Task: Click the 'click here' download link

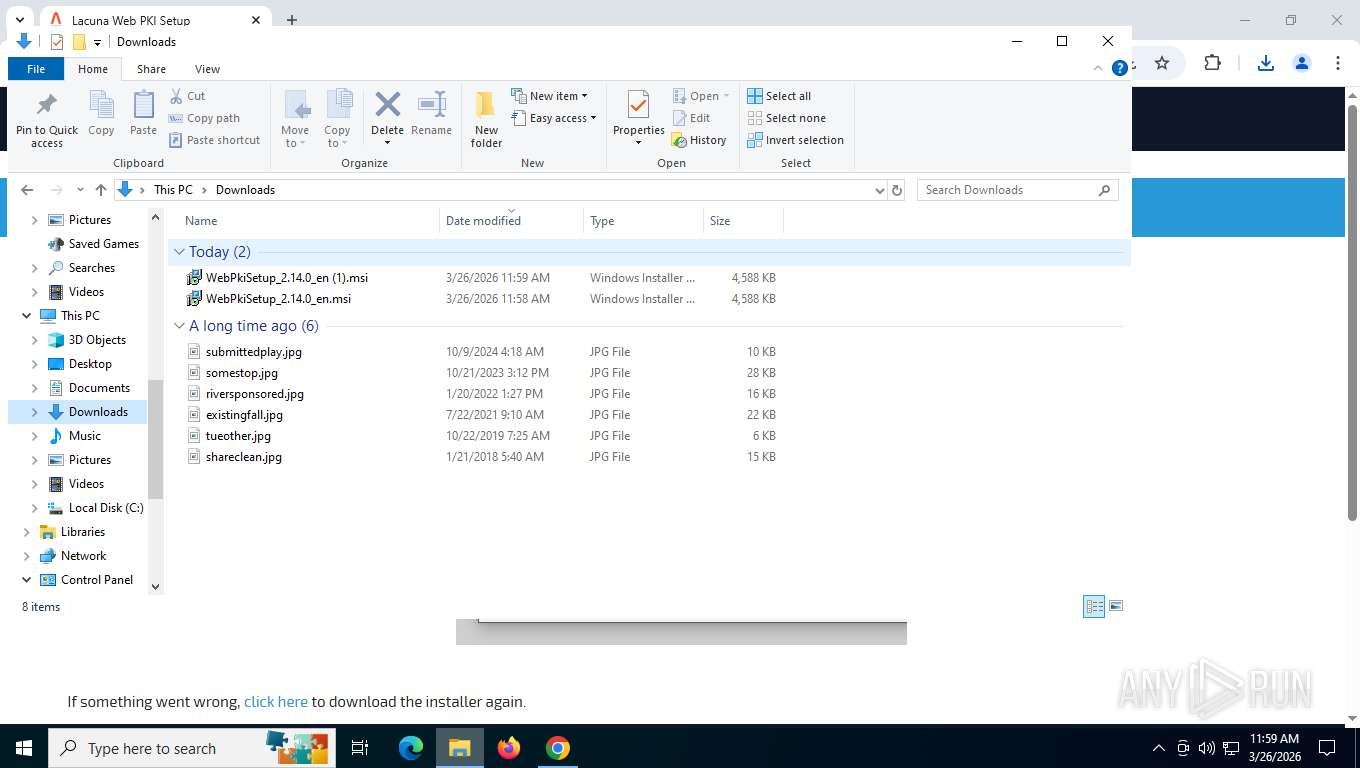Action: click(276, 702)
